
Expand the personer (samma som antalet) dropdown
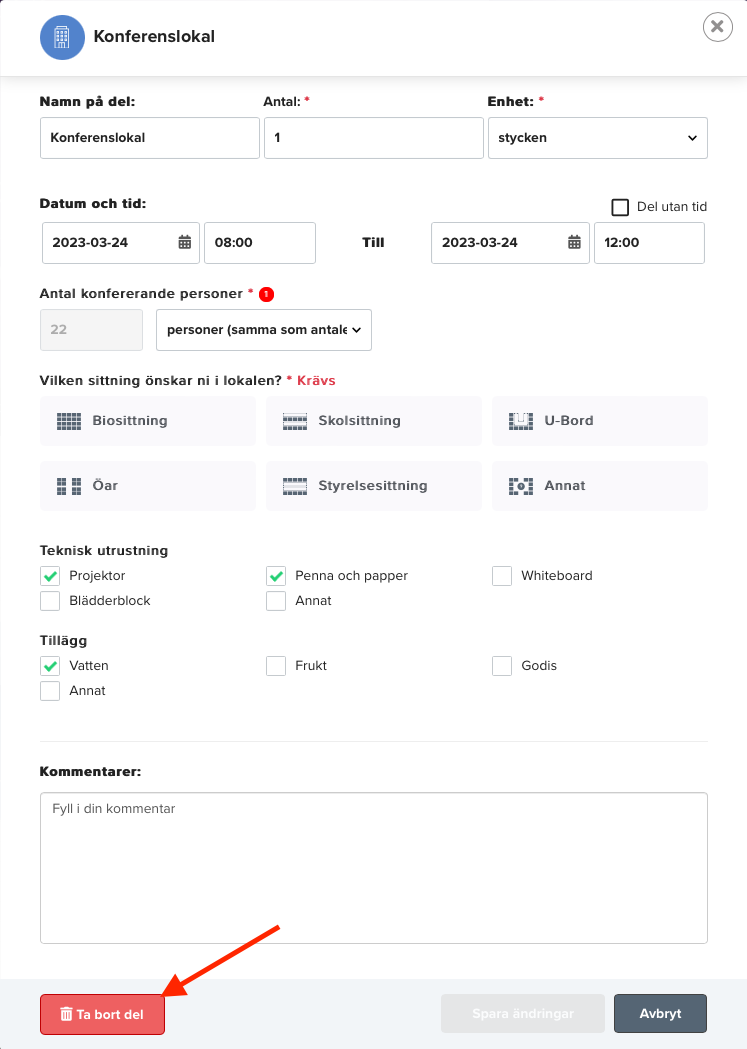point(264,330)
